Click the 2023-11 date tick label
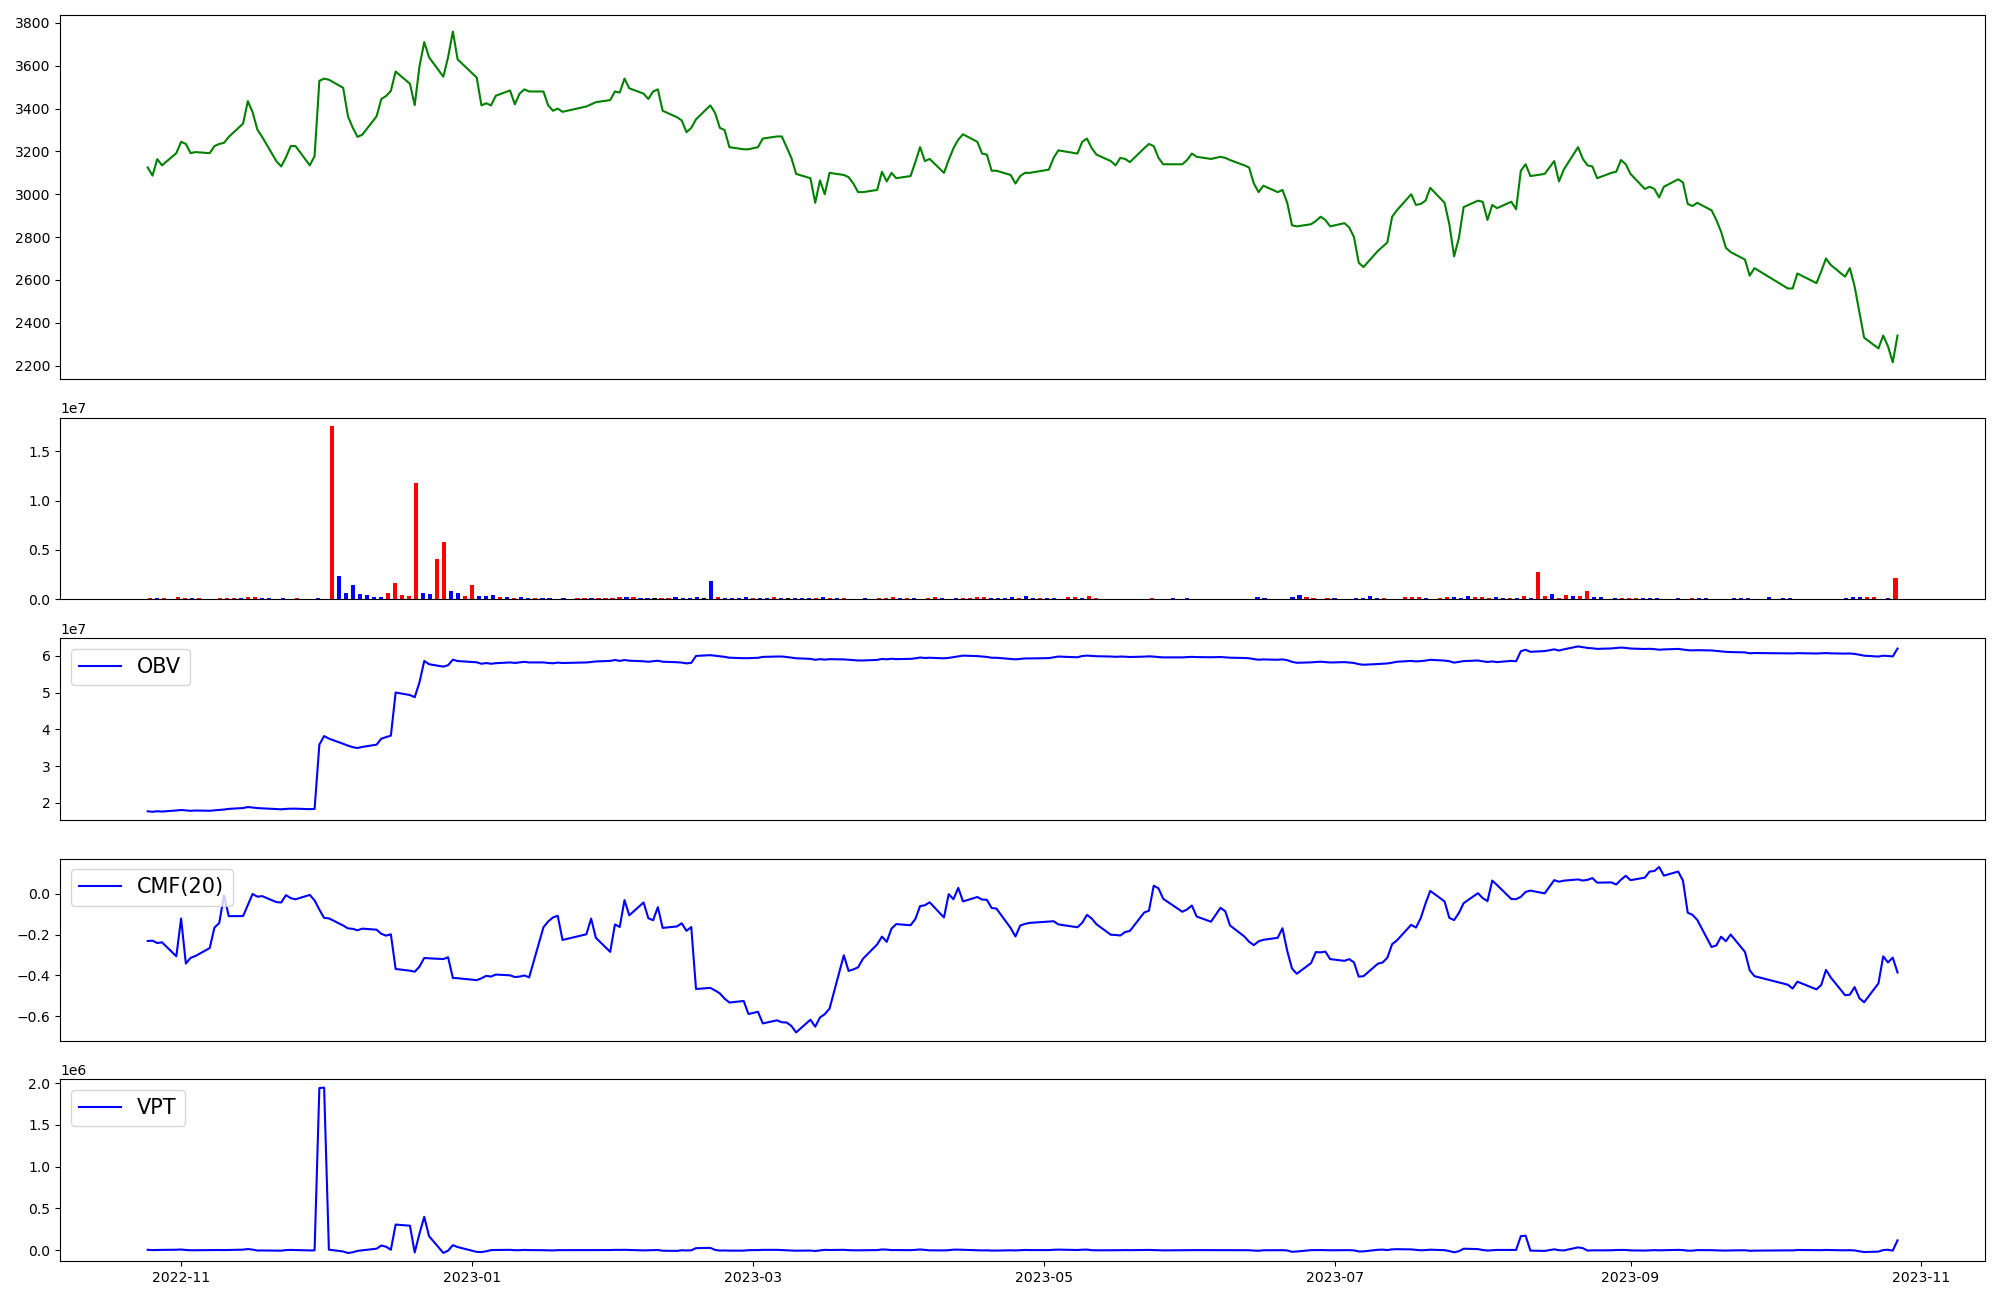 click(1922, 1277)
